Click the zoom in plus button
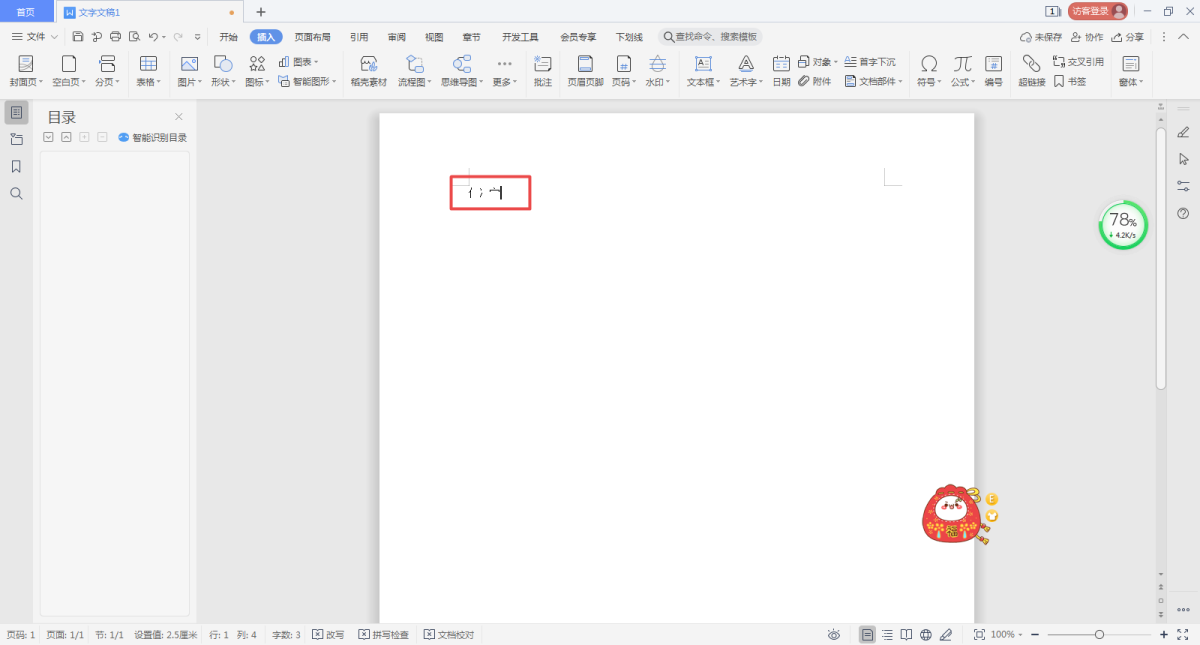 point(1164,634)
